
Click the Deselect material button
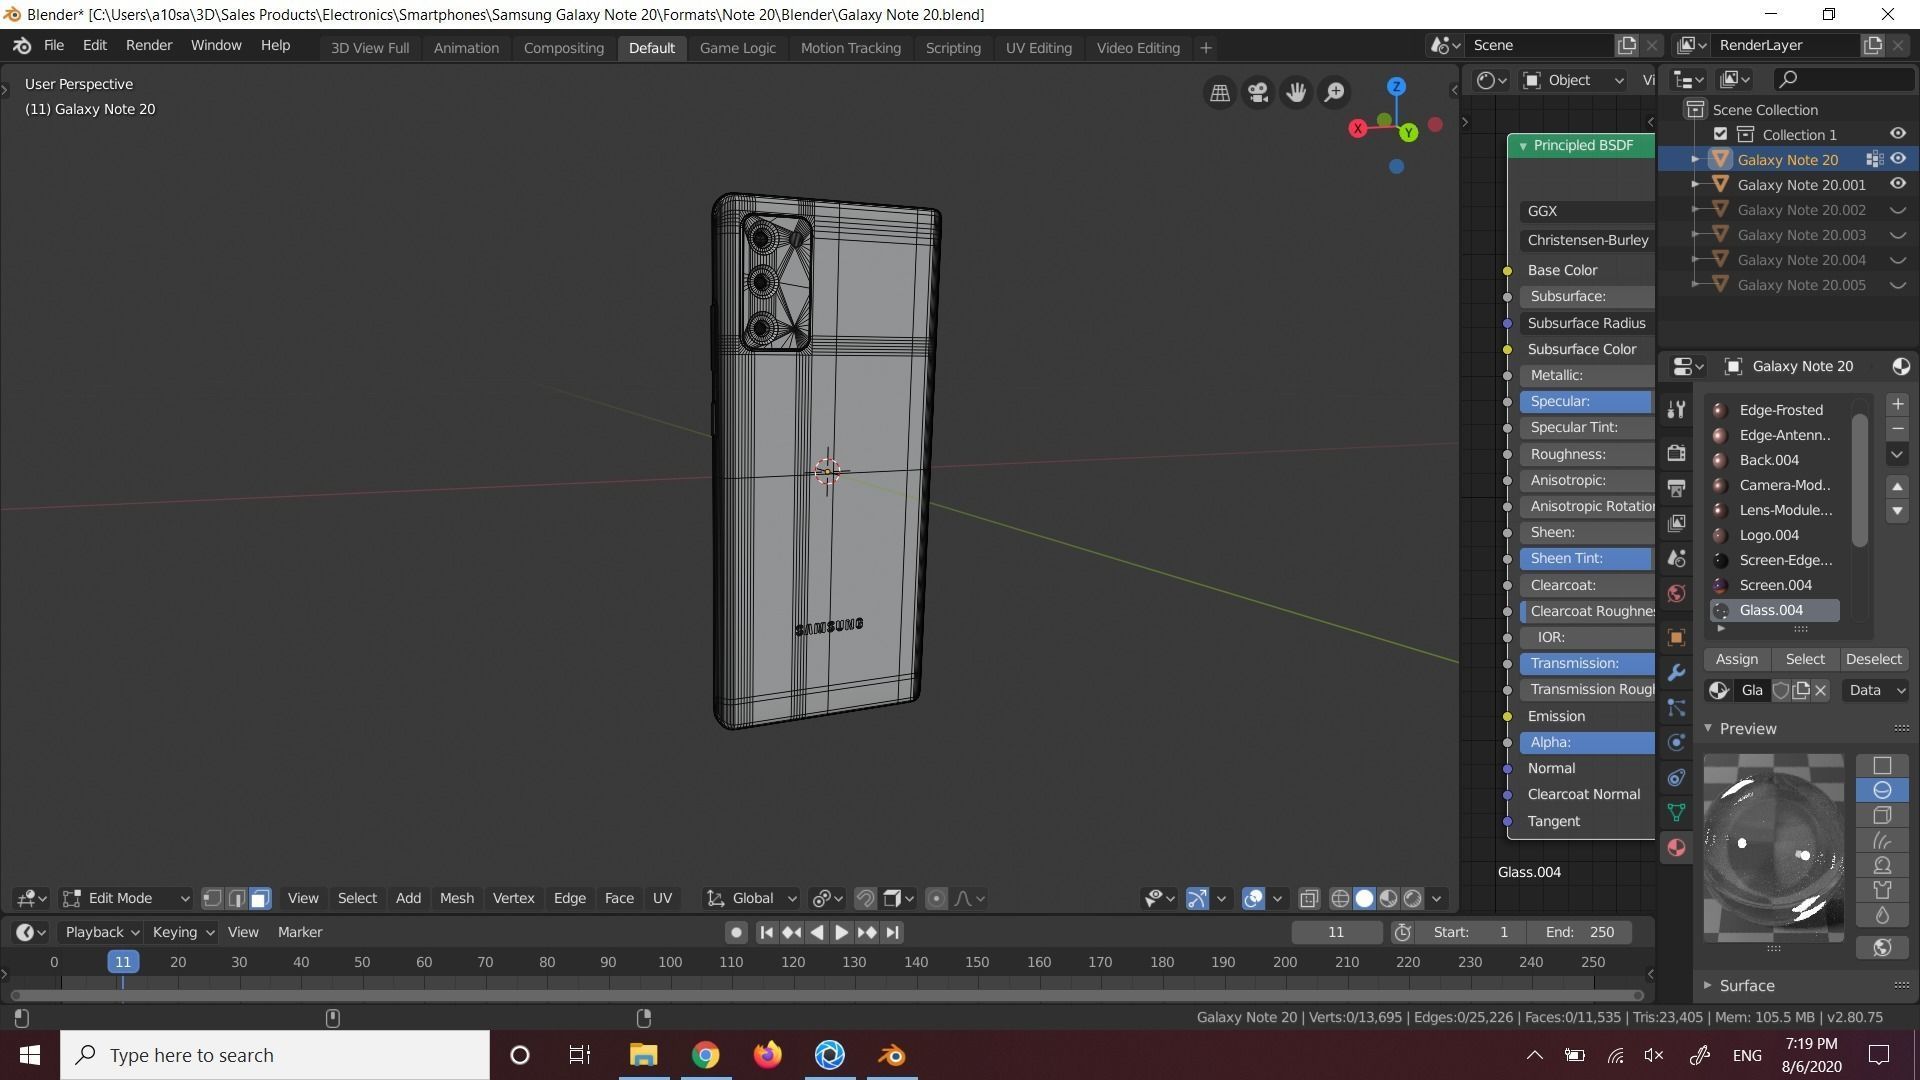click(1873, 659)
